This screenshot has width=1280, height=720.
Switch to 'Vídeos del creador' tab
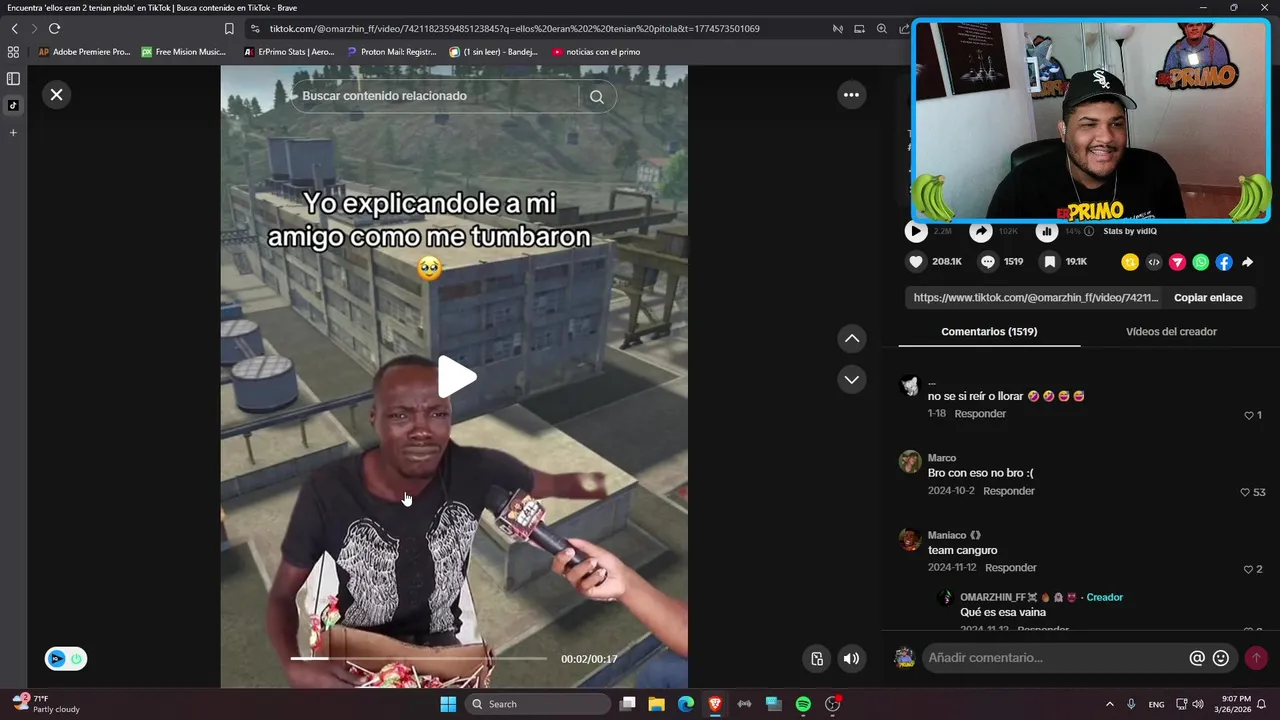click(1171, 332)
